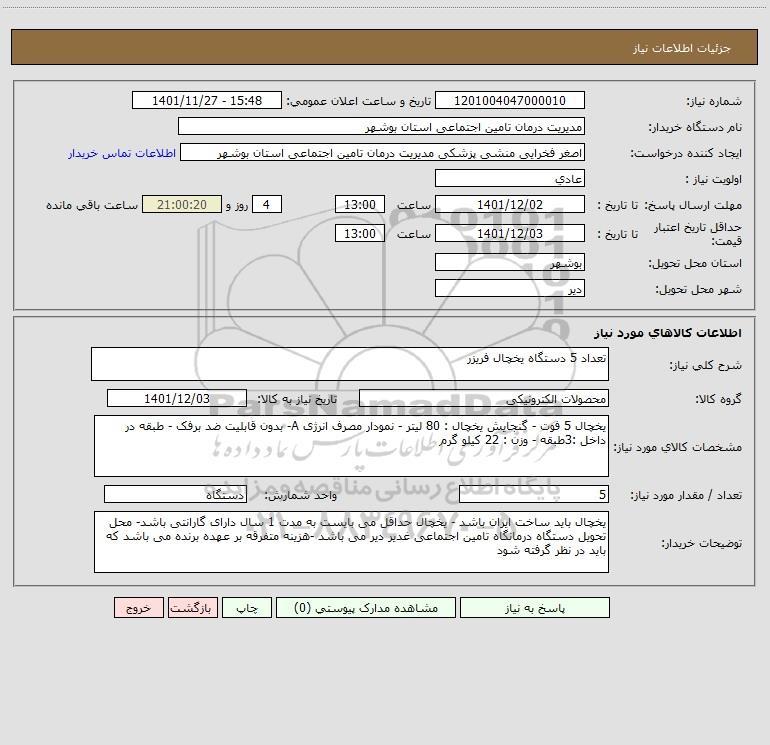Click the استان محل تحویل label
The height and width of the screenshot is (745, 770).
695,264
